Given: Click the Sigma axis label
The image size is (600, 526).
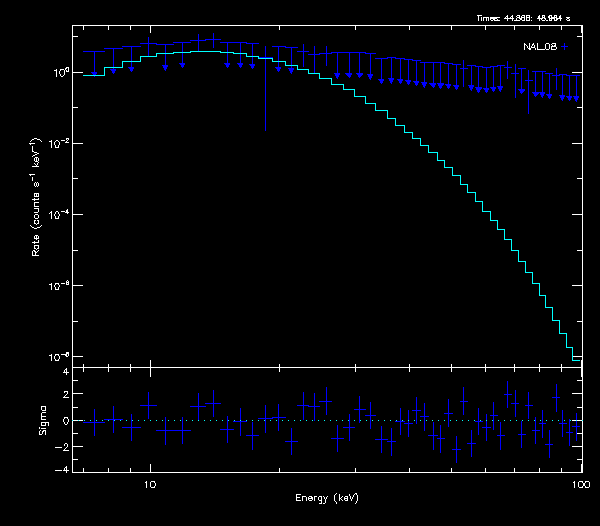Looking at the screenshot, I should (42, 421).
